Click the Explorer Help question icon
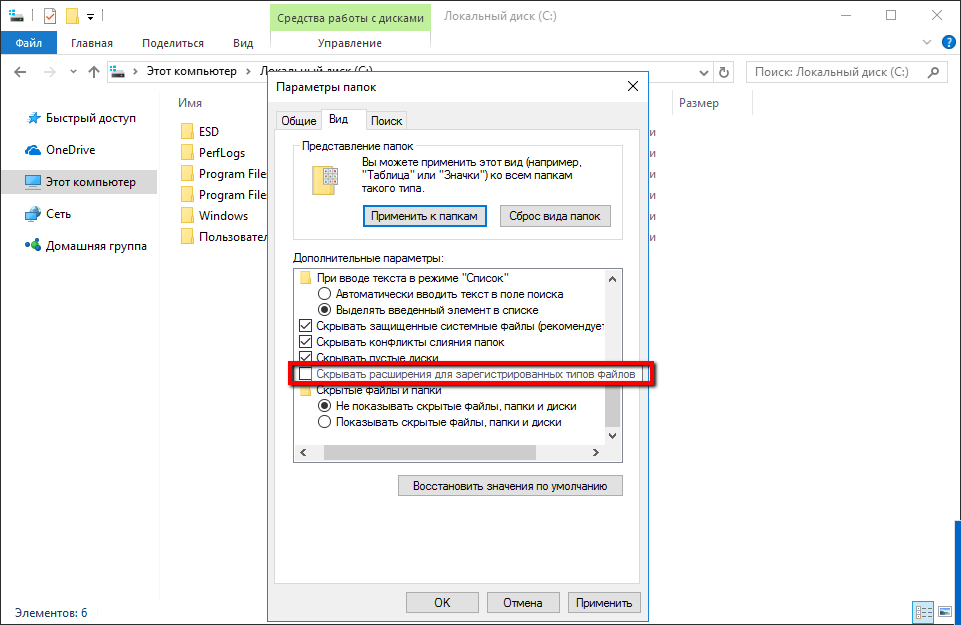The image size is (961, 625). (x=948, y=42)
